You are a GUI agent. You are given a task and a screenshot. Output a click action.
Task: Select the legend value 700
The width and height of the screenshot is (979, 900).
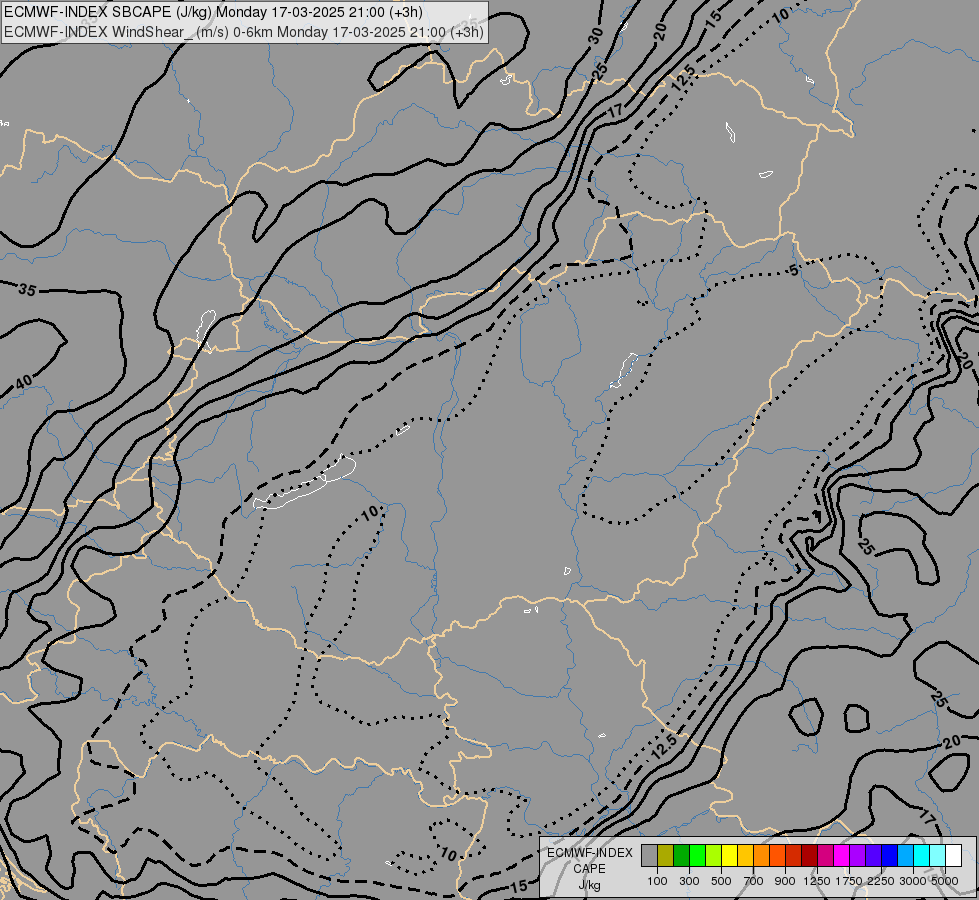point(754,881)
